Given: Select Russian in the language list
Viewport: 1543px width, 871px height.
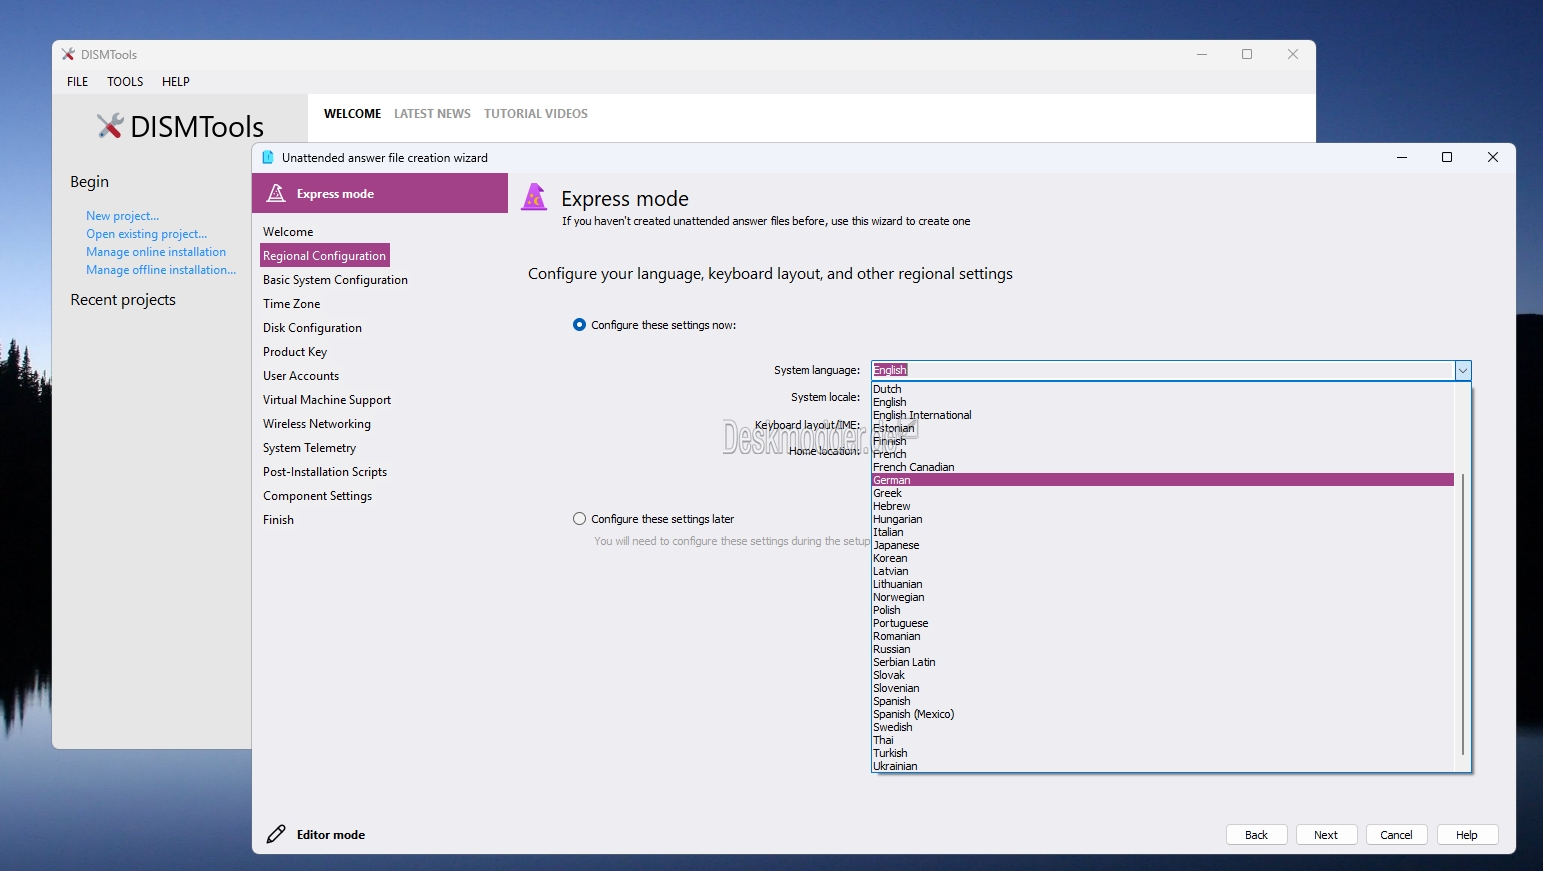Looking at the screenshot, I should (1163, 649).
